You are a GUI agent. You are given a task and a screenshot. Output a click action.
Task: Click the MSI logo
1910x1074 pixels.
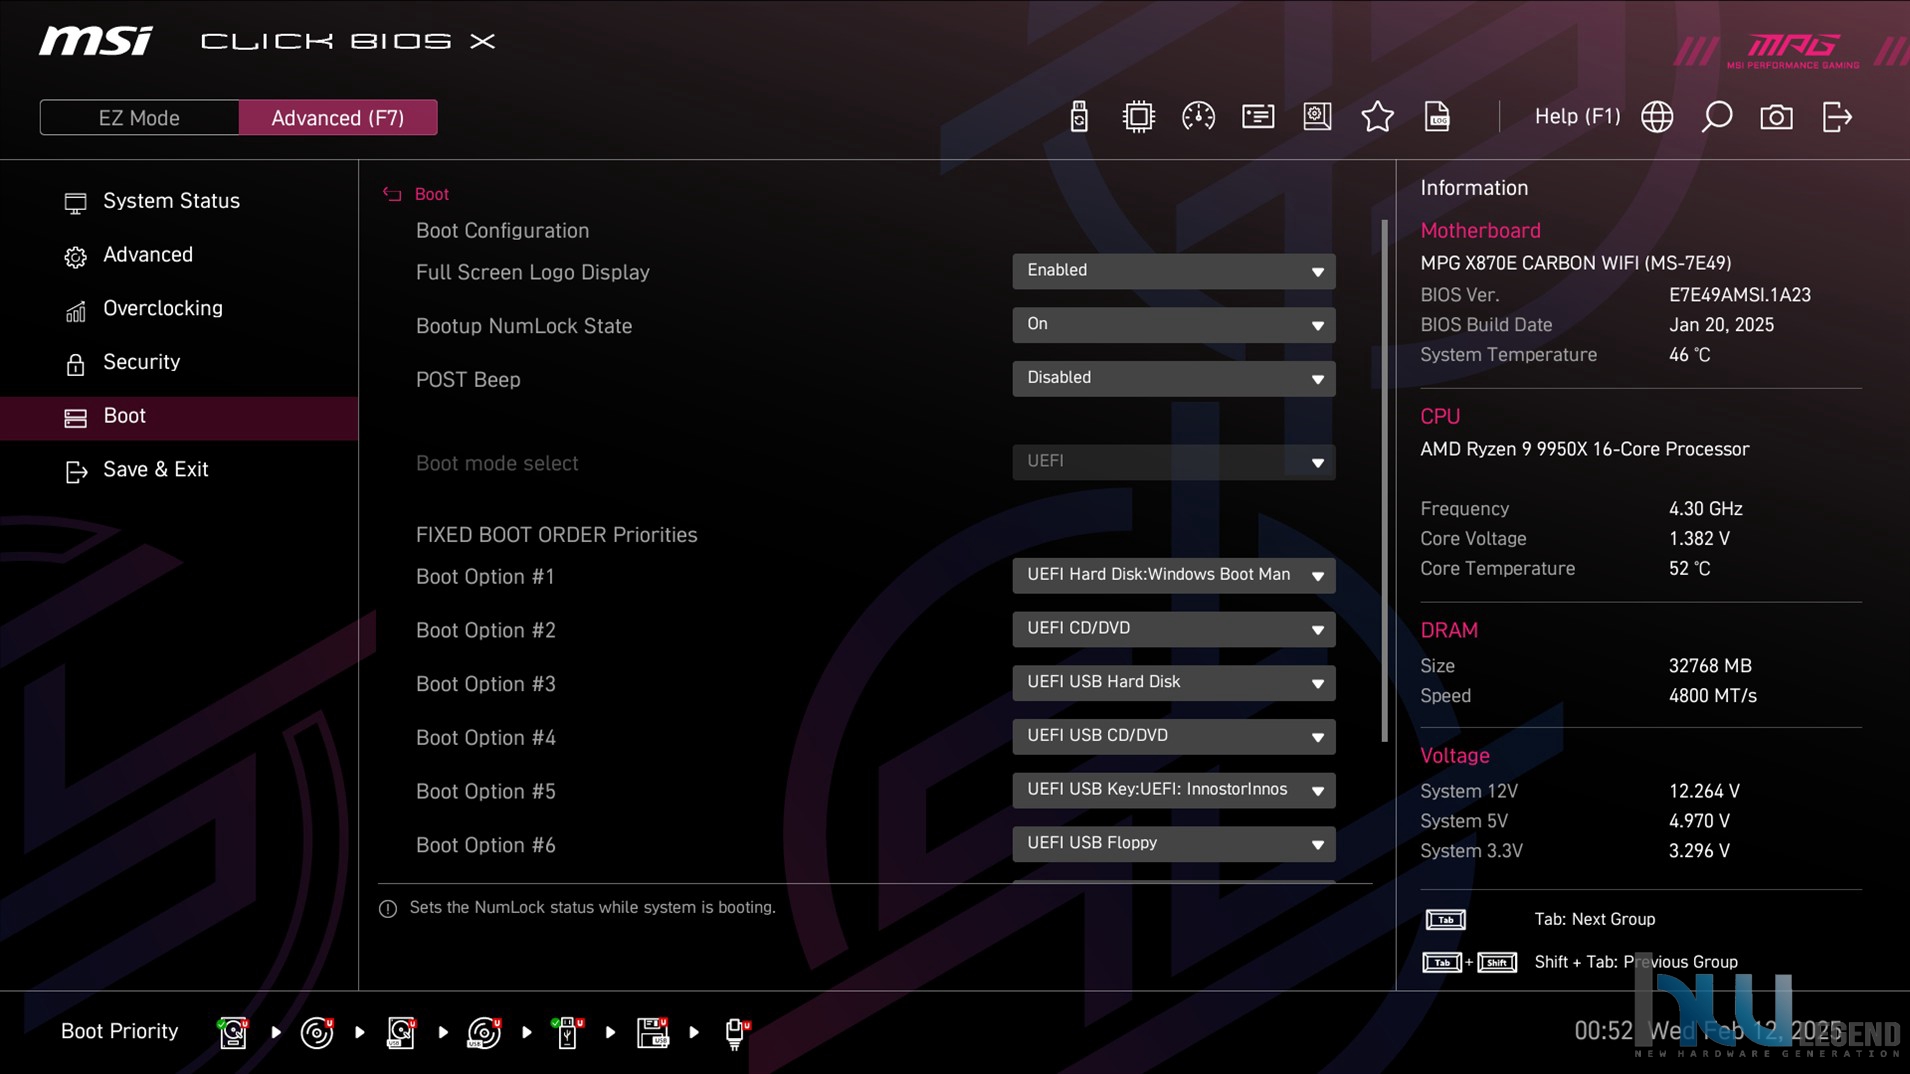tap(96, 41)
